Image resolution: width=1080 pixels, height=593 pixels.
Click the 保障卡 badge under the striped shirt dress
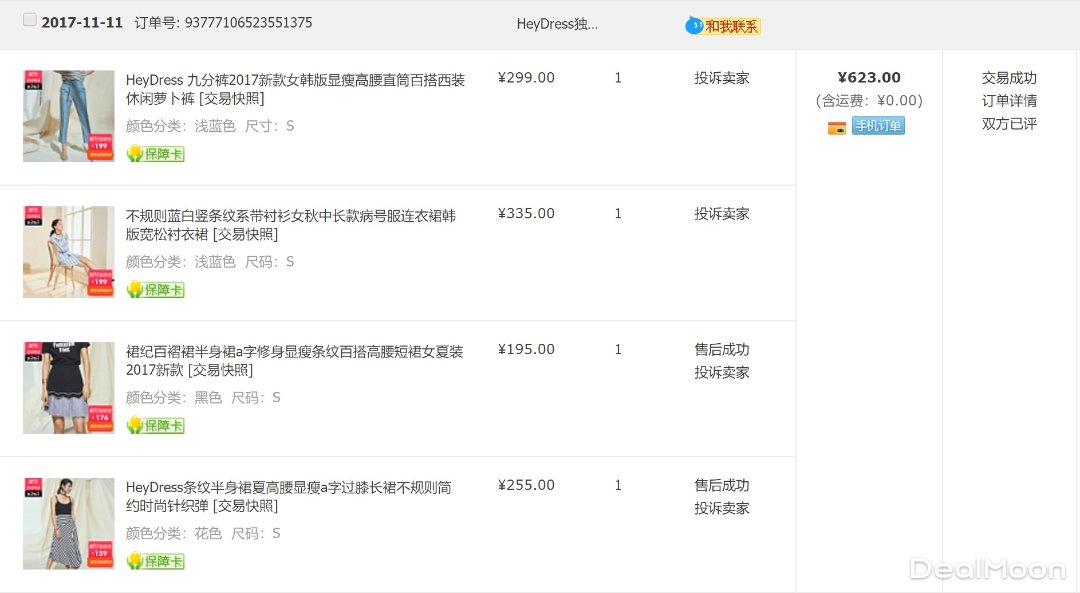[x=156, y=290]
